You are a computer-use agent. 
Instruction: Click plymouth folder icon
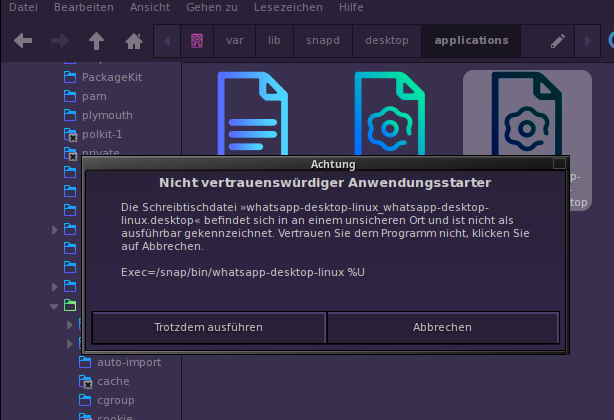70,115
